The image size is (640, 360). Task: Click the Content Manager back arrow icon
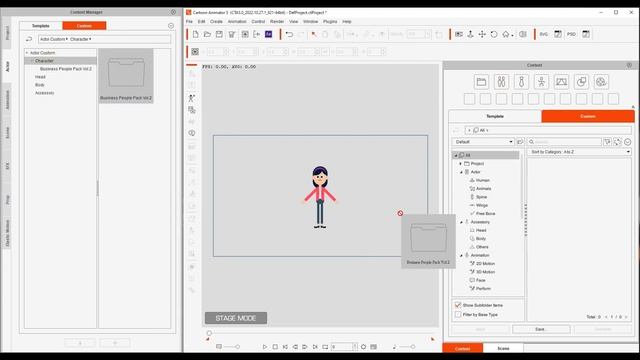tap(29, 39)
